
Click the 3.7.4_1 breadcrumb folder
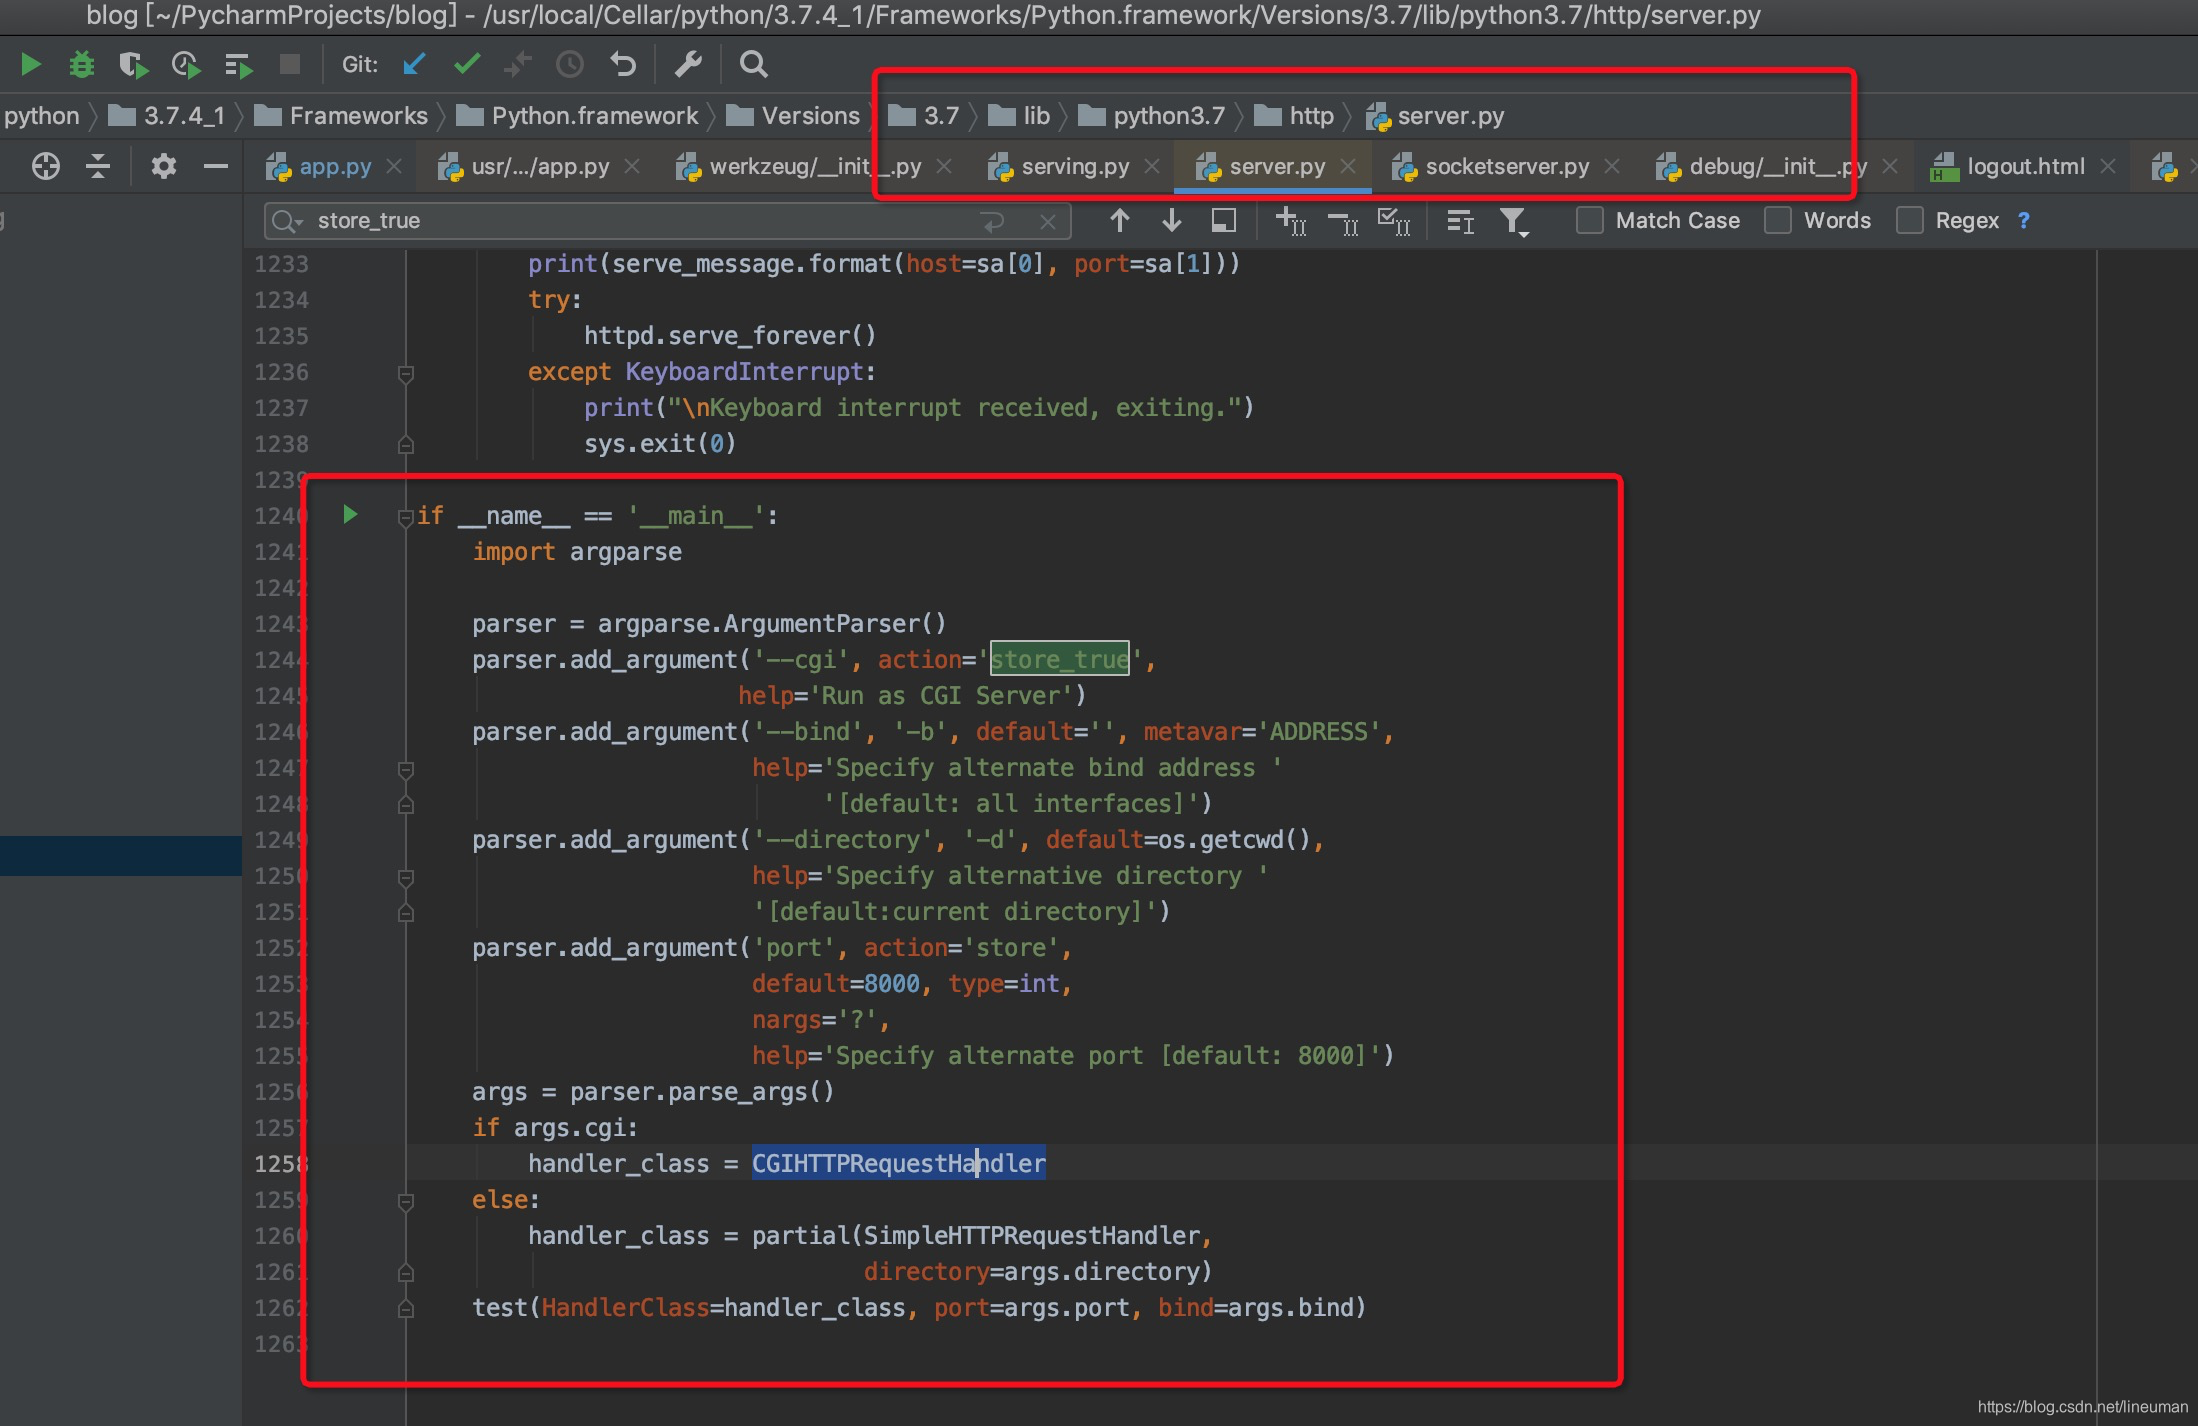(x=166, y=116)
